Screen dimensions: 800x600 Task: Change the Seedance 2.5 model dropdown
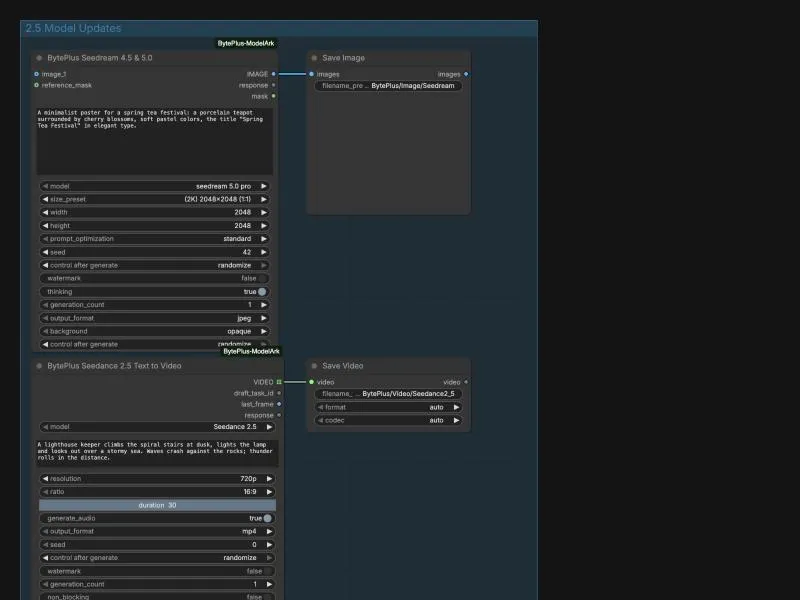click(x=157, y=427)
